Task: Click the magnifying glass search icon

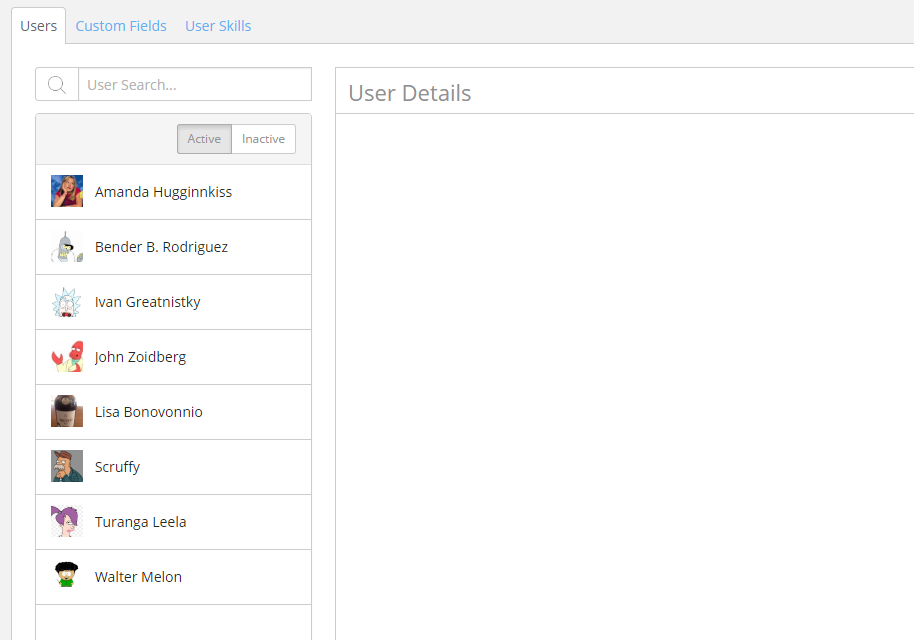Action: tap(56, 84)
